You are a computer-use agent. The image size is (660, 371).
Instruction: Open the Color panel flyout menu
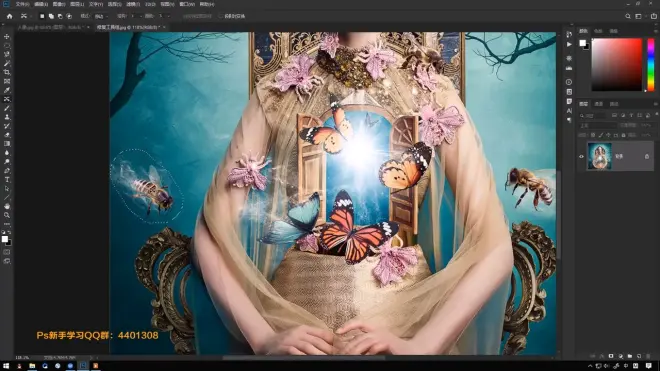tap(655, 31)
